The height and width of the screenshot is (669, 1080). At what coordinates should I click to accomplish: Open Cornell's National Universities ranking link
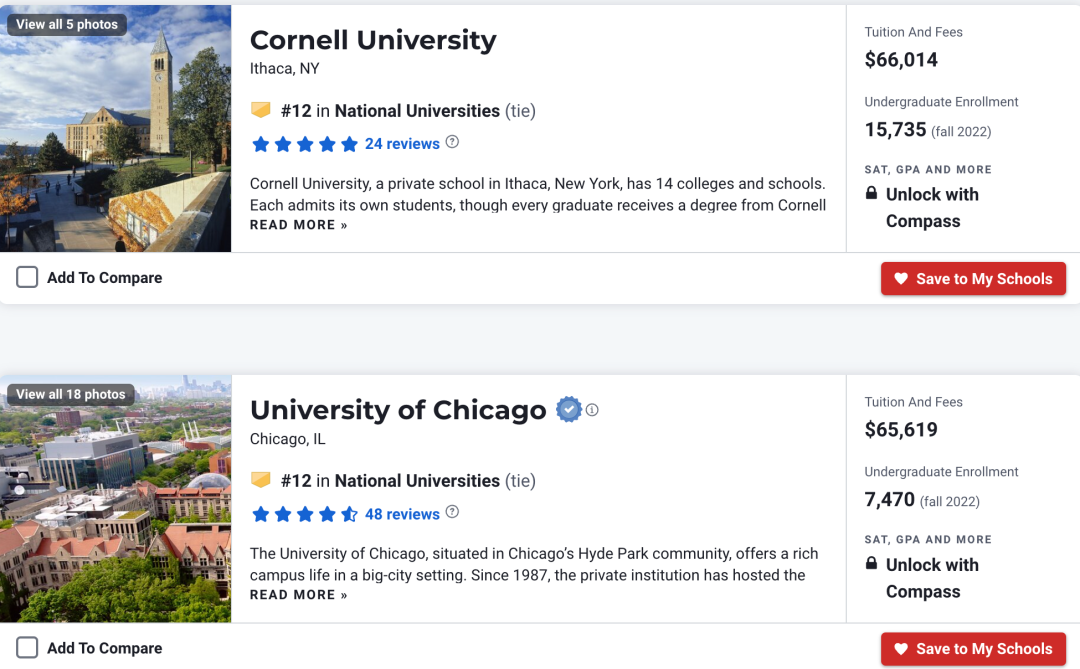pos(417,111)
